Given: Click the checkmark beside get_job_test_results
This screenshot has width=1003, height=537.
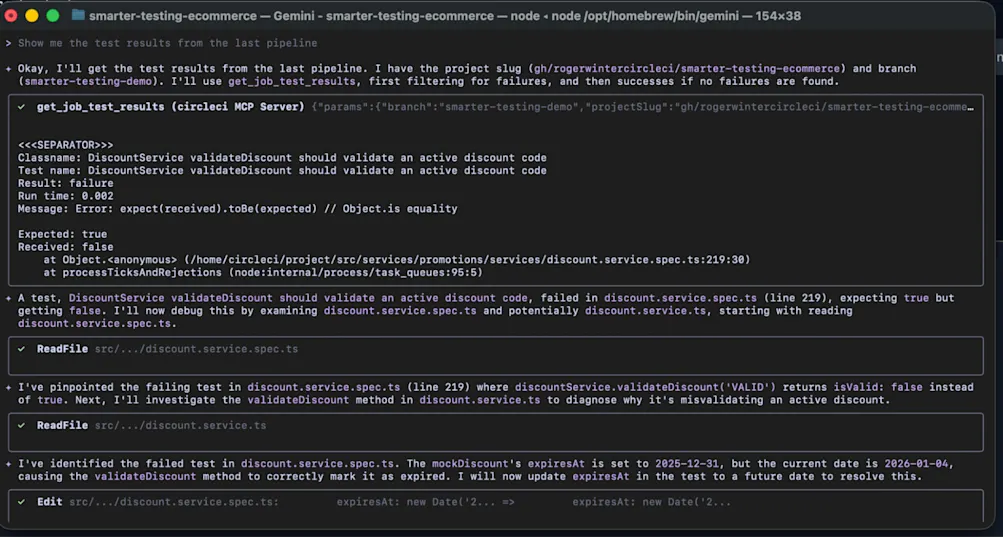Looking at the screenshot, I should [21, 107].
